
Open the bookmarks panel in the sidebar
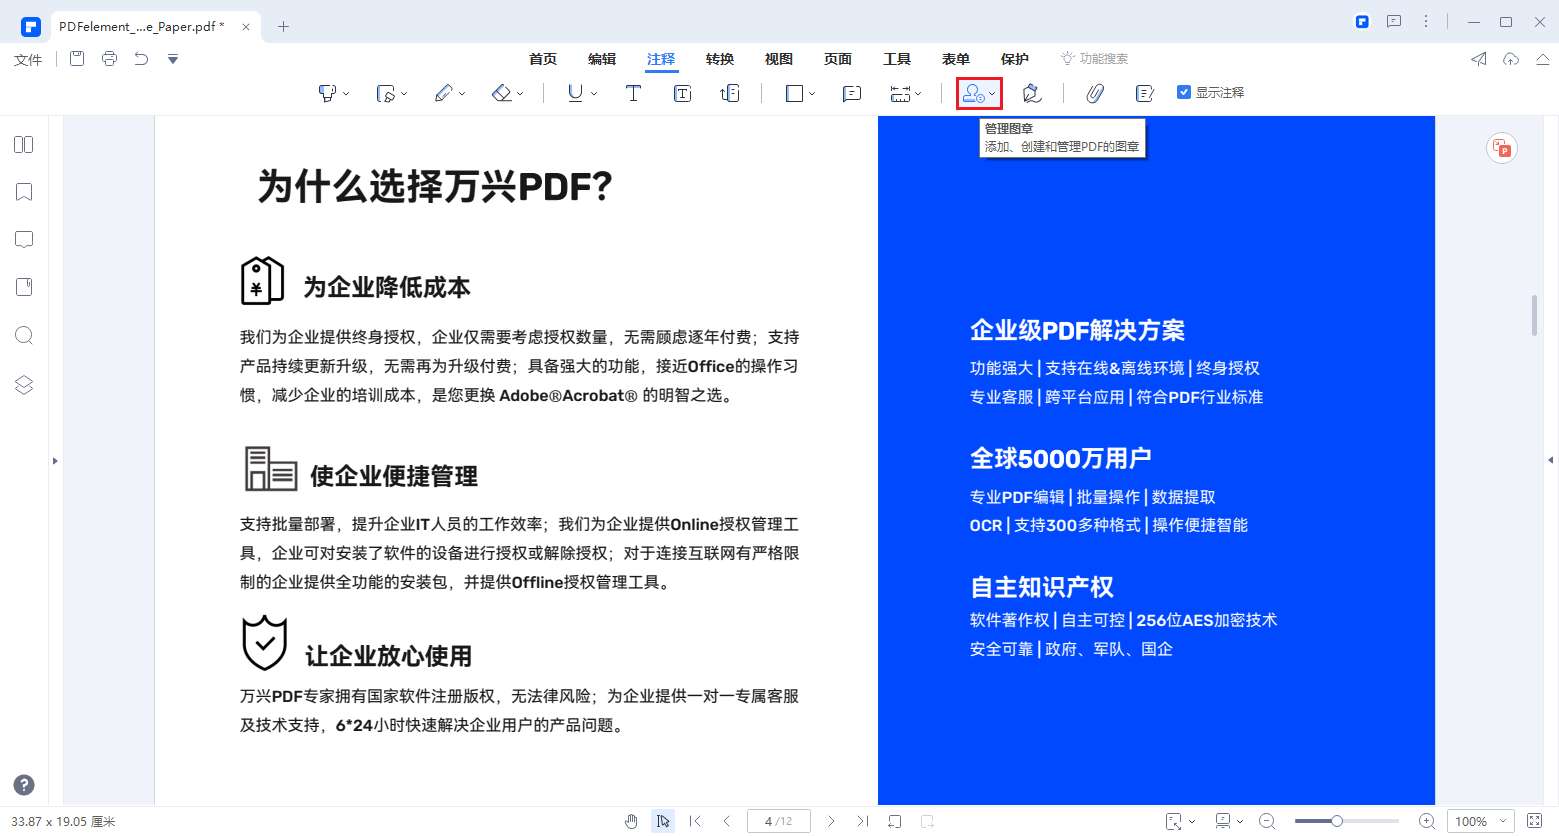point(23,191)
